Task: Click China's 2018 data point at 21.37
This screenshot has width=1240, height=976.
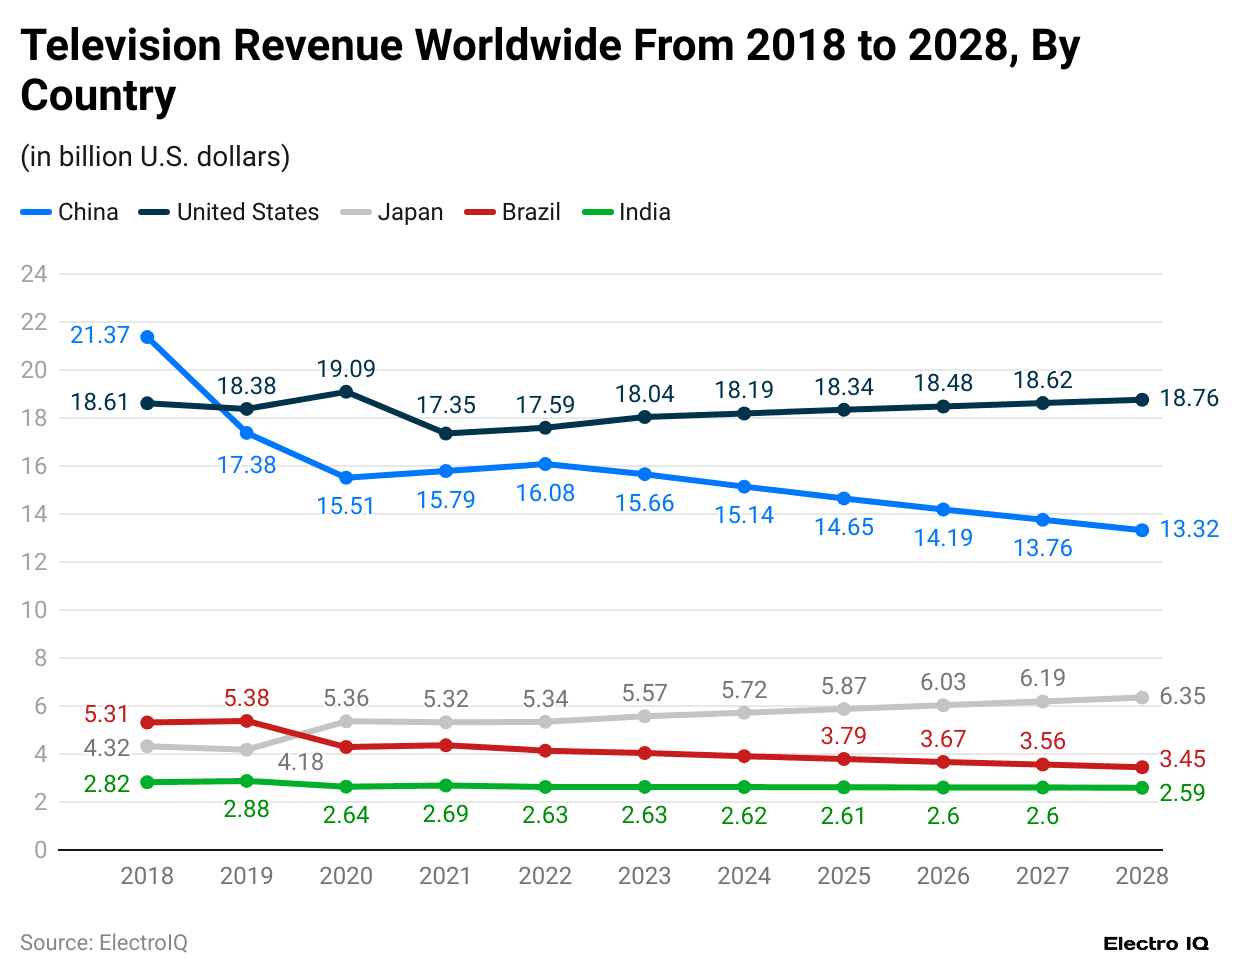Action: 146,336
